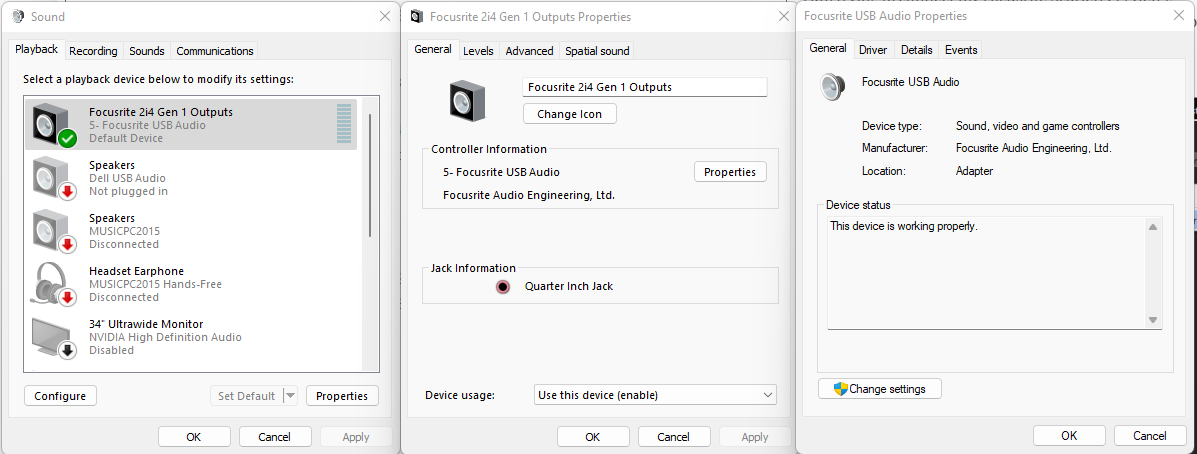
Task: Click the speaker icon in Focusrite USB Audio Properties
Action: (x=832, y=87)
